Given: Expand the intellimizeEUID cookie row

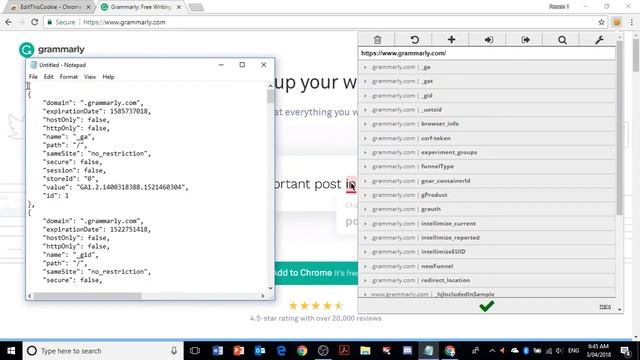Looking at the screenshot, I should pyautogui.click(x=487, y=252).
